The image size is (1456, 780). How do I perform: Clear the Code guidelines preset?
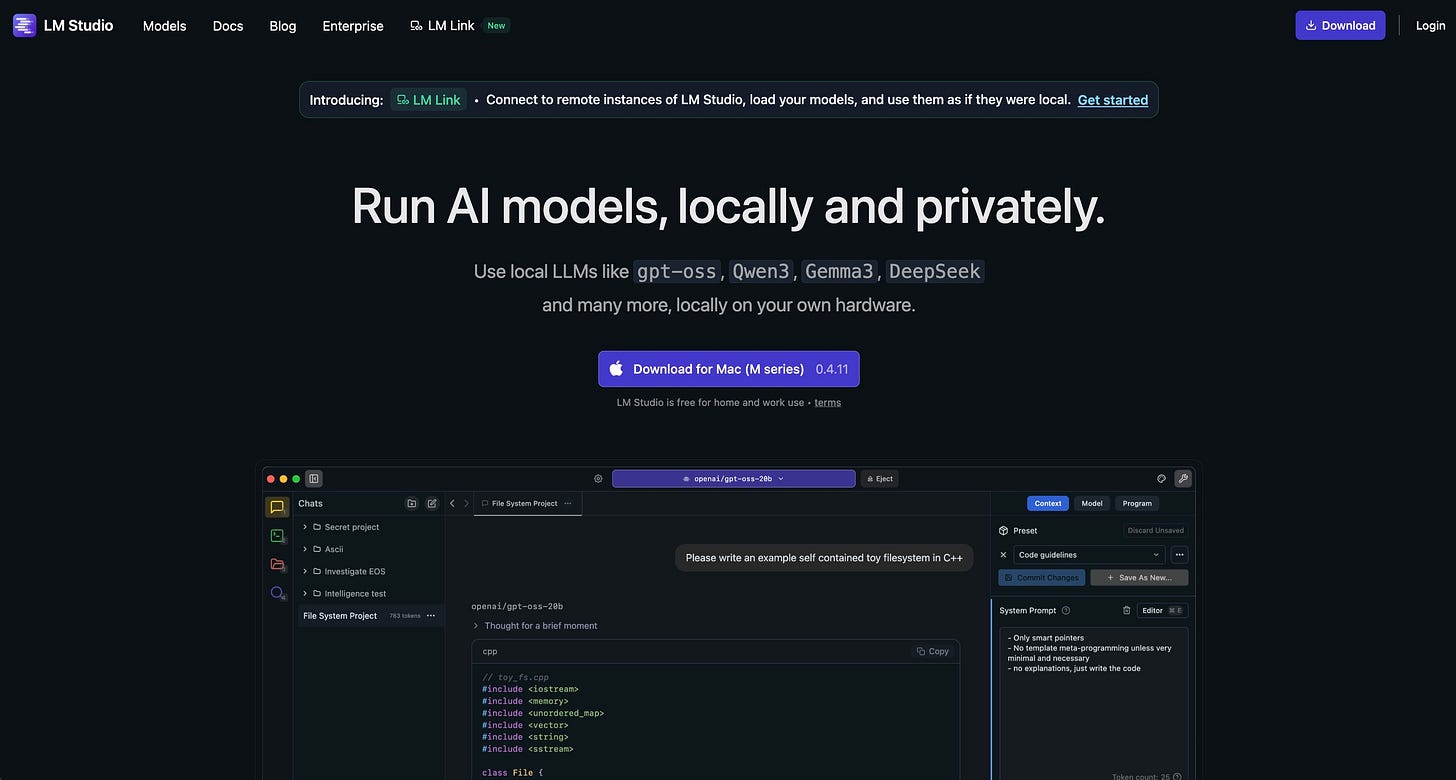[1004, 555]
